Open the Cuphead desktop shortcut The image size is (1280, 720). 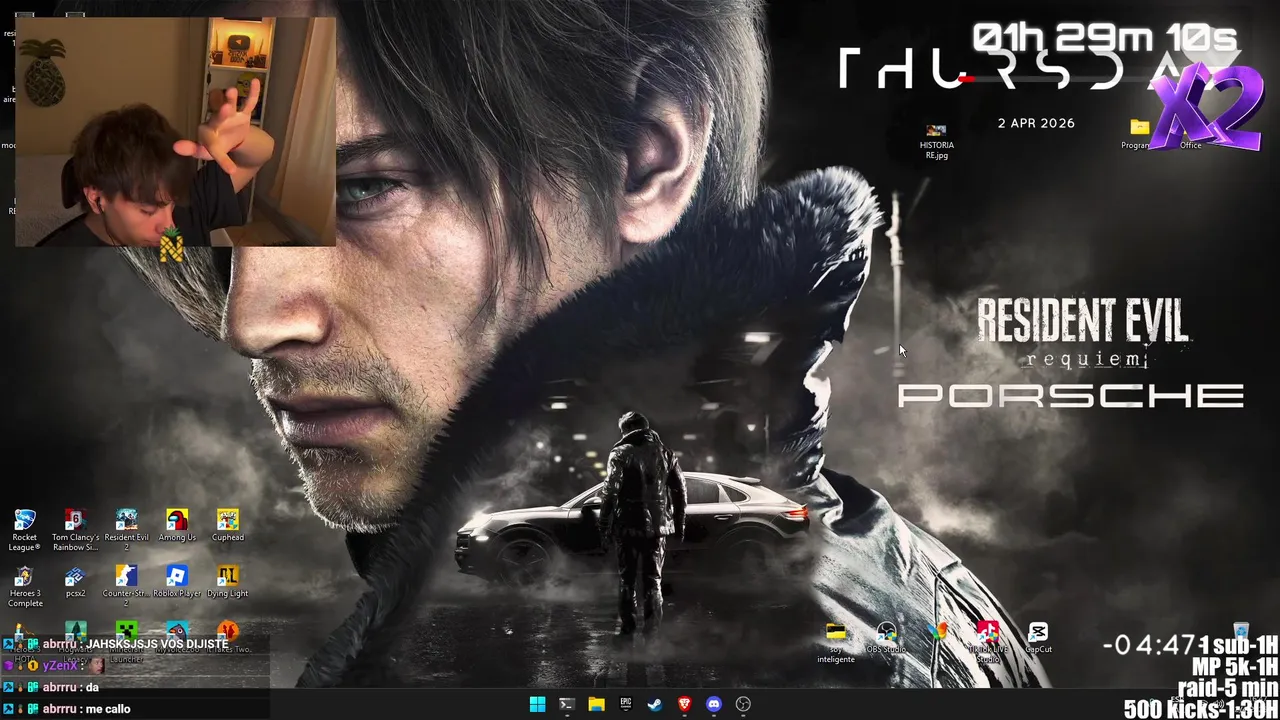(227, 526)
